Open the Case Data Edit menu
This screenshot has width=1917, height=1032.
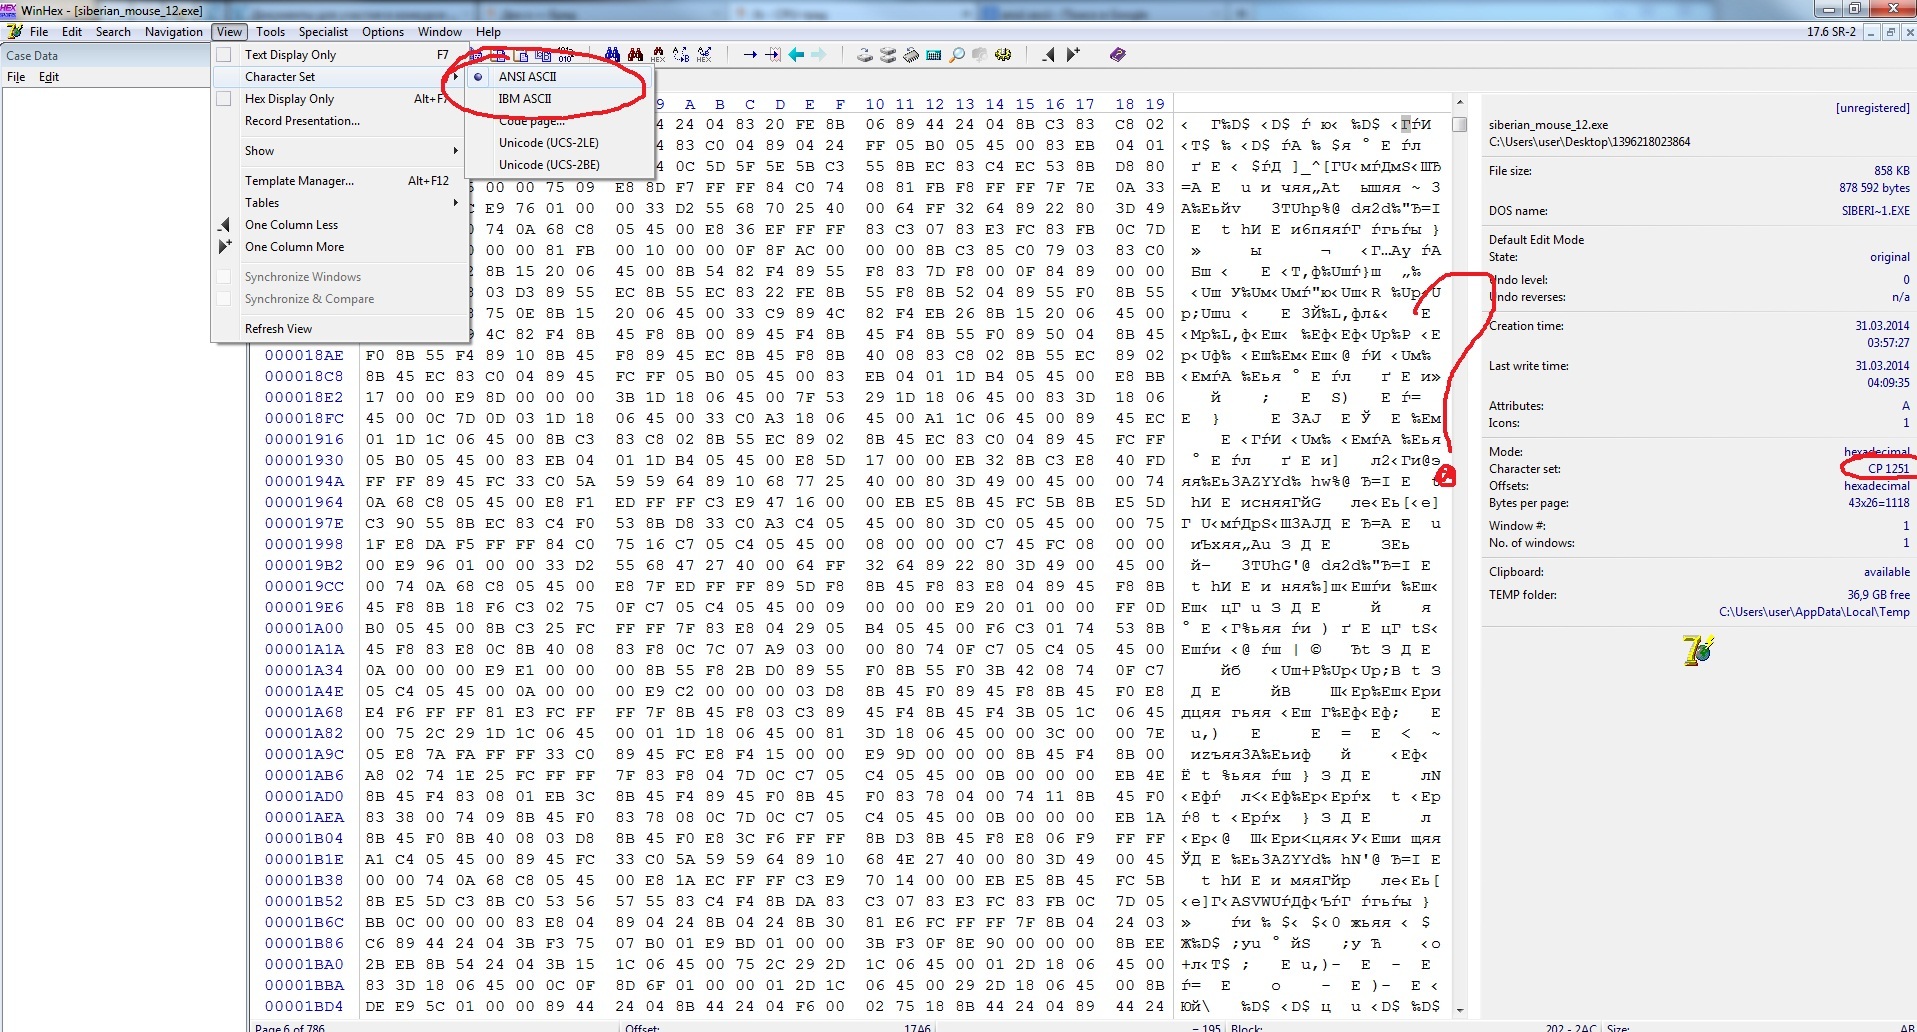coord(49,77)
